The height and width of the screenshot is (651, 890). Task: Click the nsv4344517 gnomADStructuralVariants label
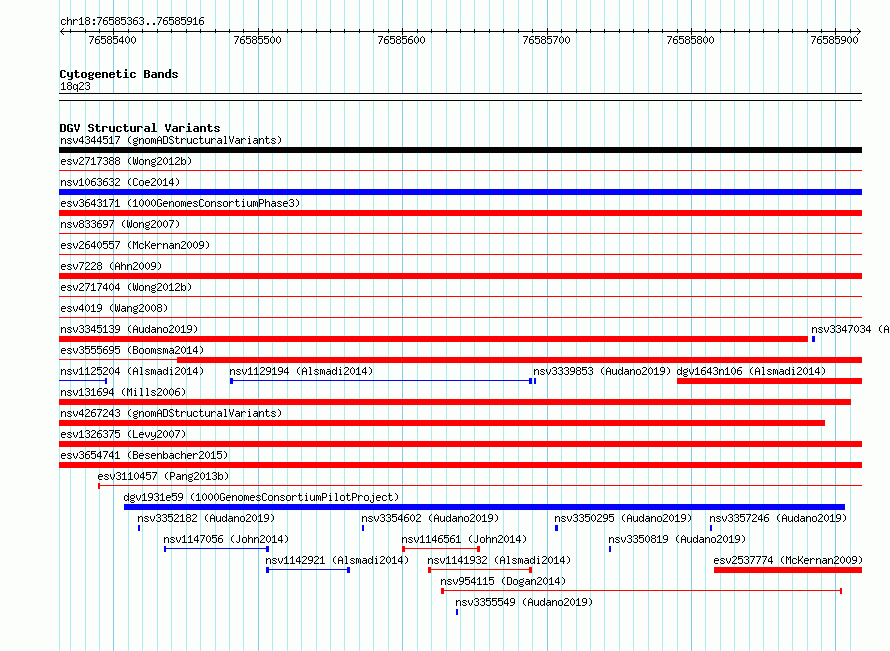click(171, 140)
